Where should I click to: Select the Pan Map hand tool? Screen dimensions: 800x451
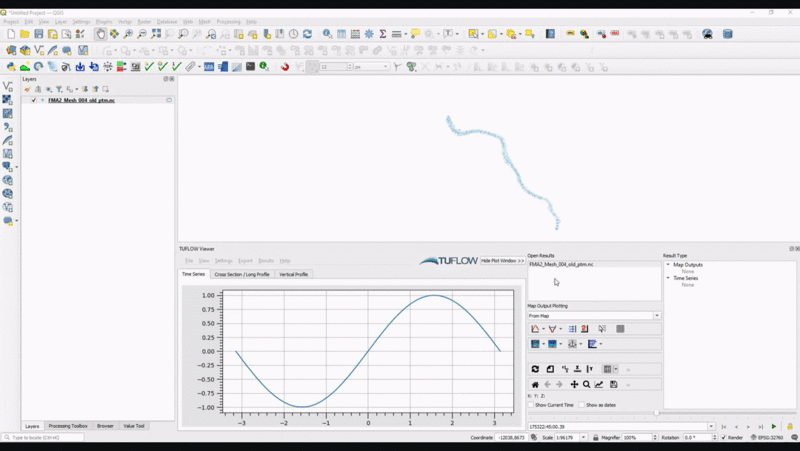(101, 34)
